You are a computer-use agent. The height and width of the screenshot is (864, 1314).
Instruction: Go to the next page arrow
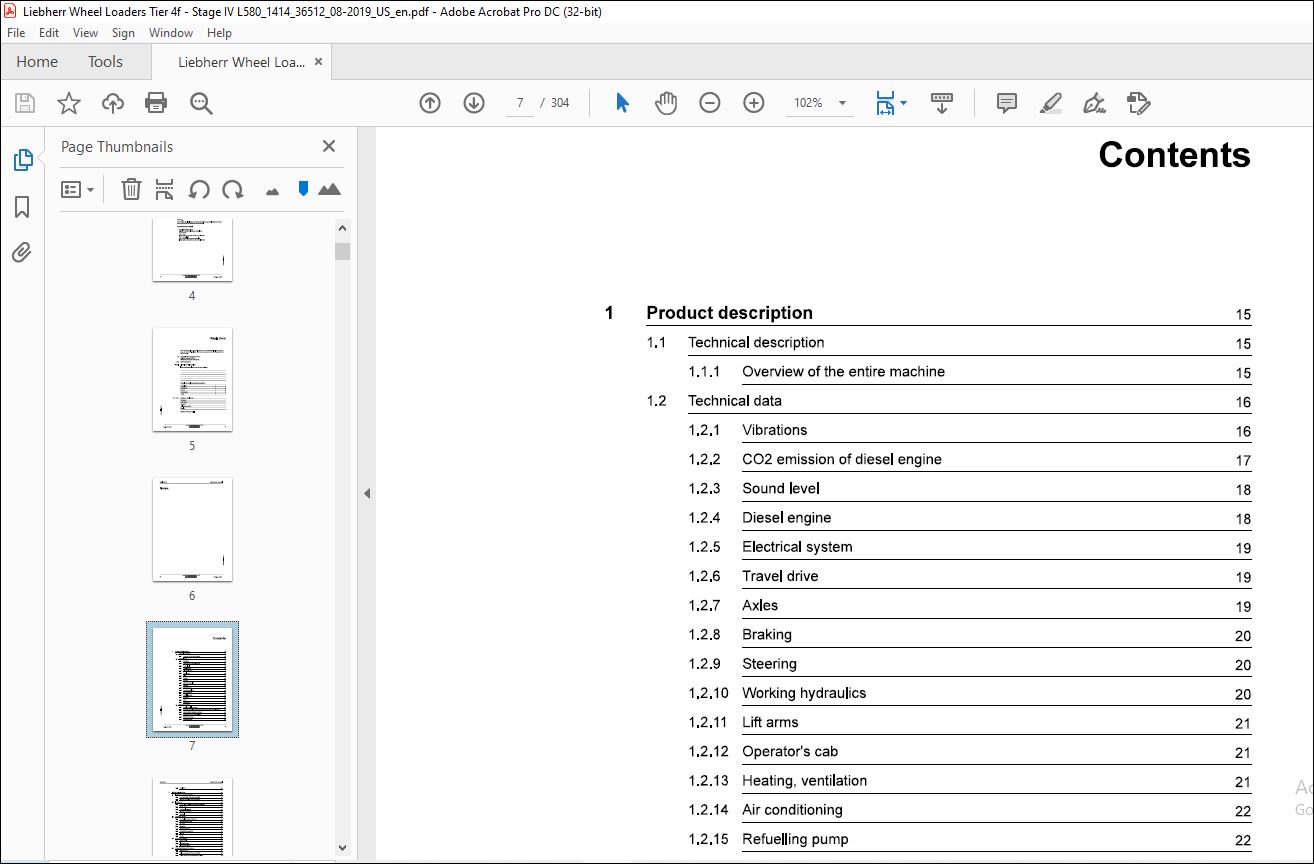point(474,103)
